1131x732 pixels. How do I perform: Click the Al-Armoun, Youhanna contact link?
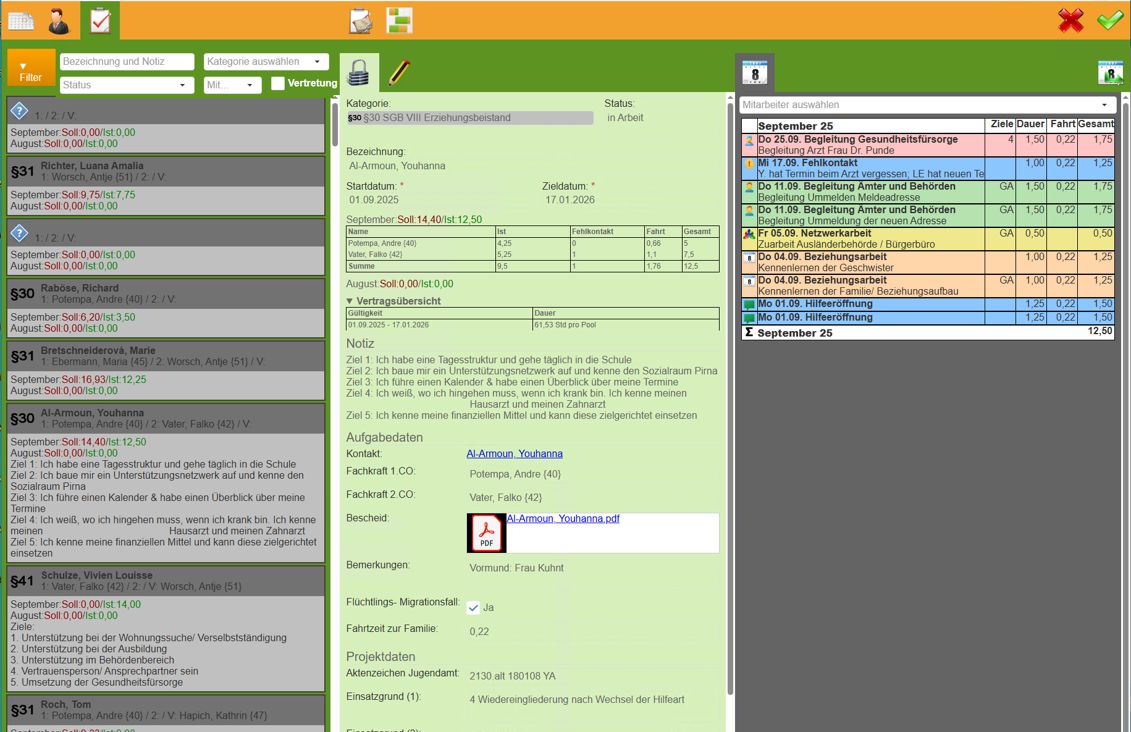[514, 454]
